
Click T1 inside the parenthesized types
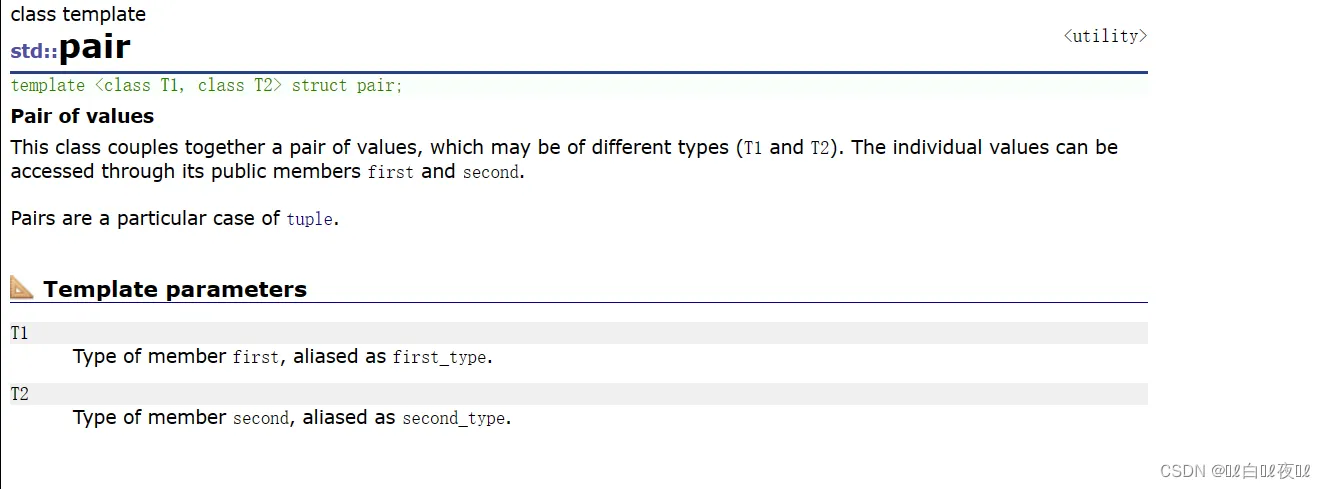point(754,148)
